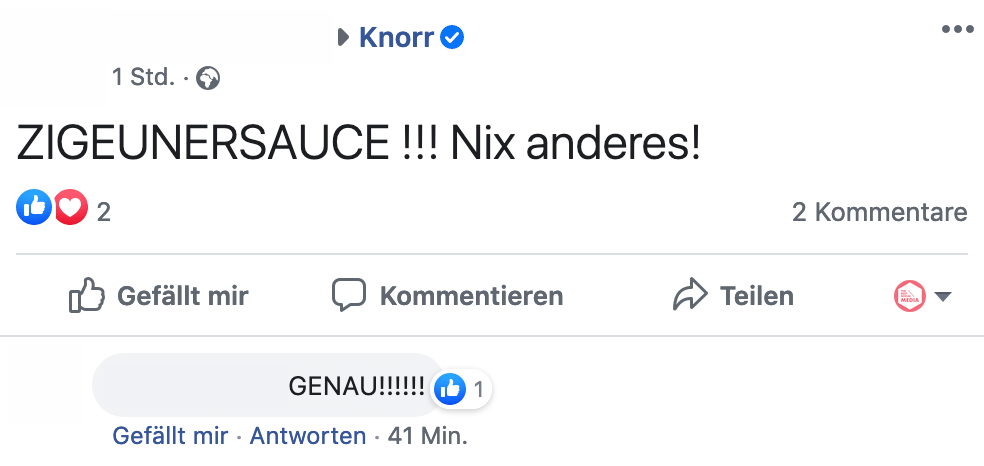The image size is (984, 466).
Task: Click Antworten to reply to the comment
Action: (x=307, y=436)
